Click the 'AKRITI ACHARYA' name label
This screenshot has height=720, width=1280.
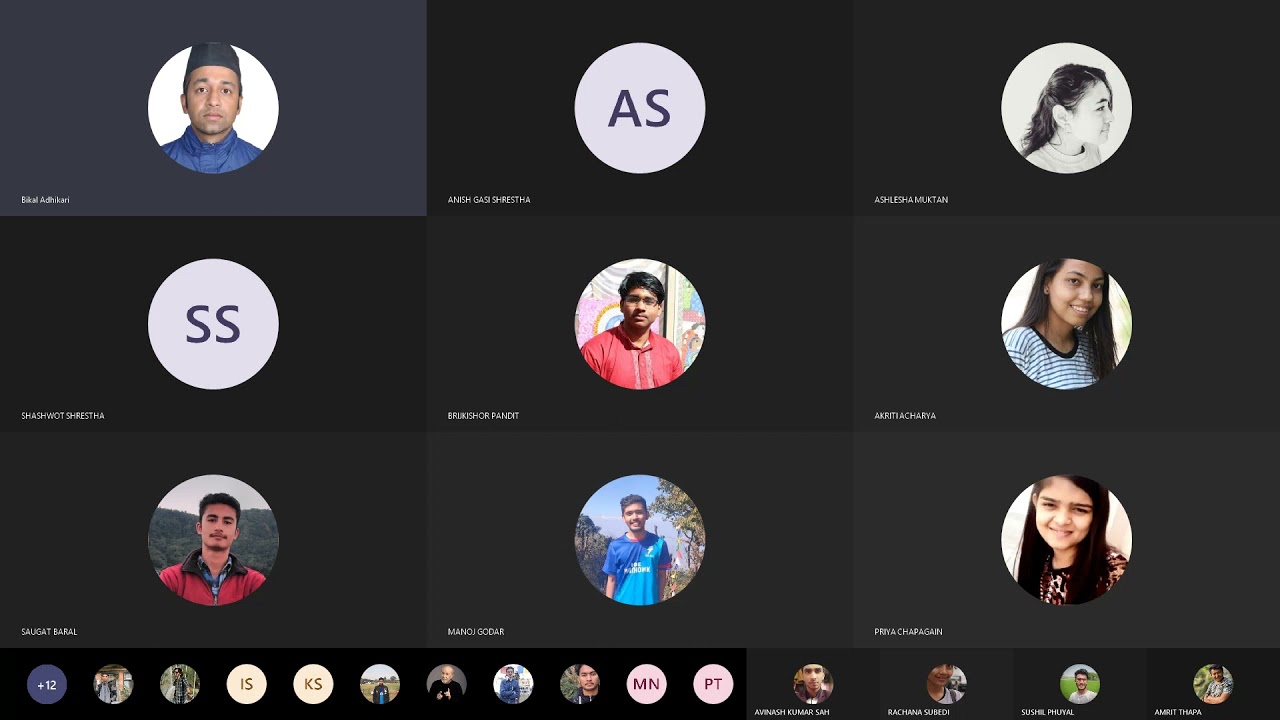click(x=905, y=416)
